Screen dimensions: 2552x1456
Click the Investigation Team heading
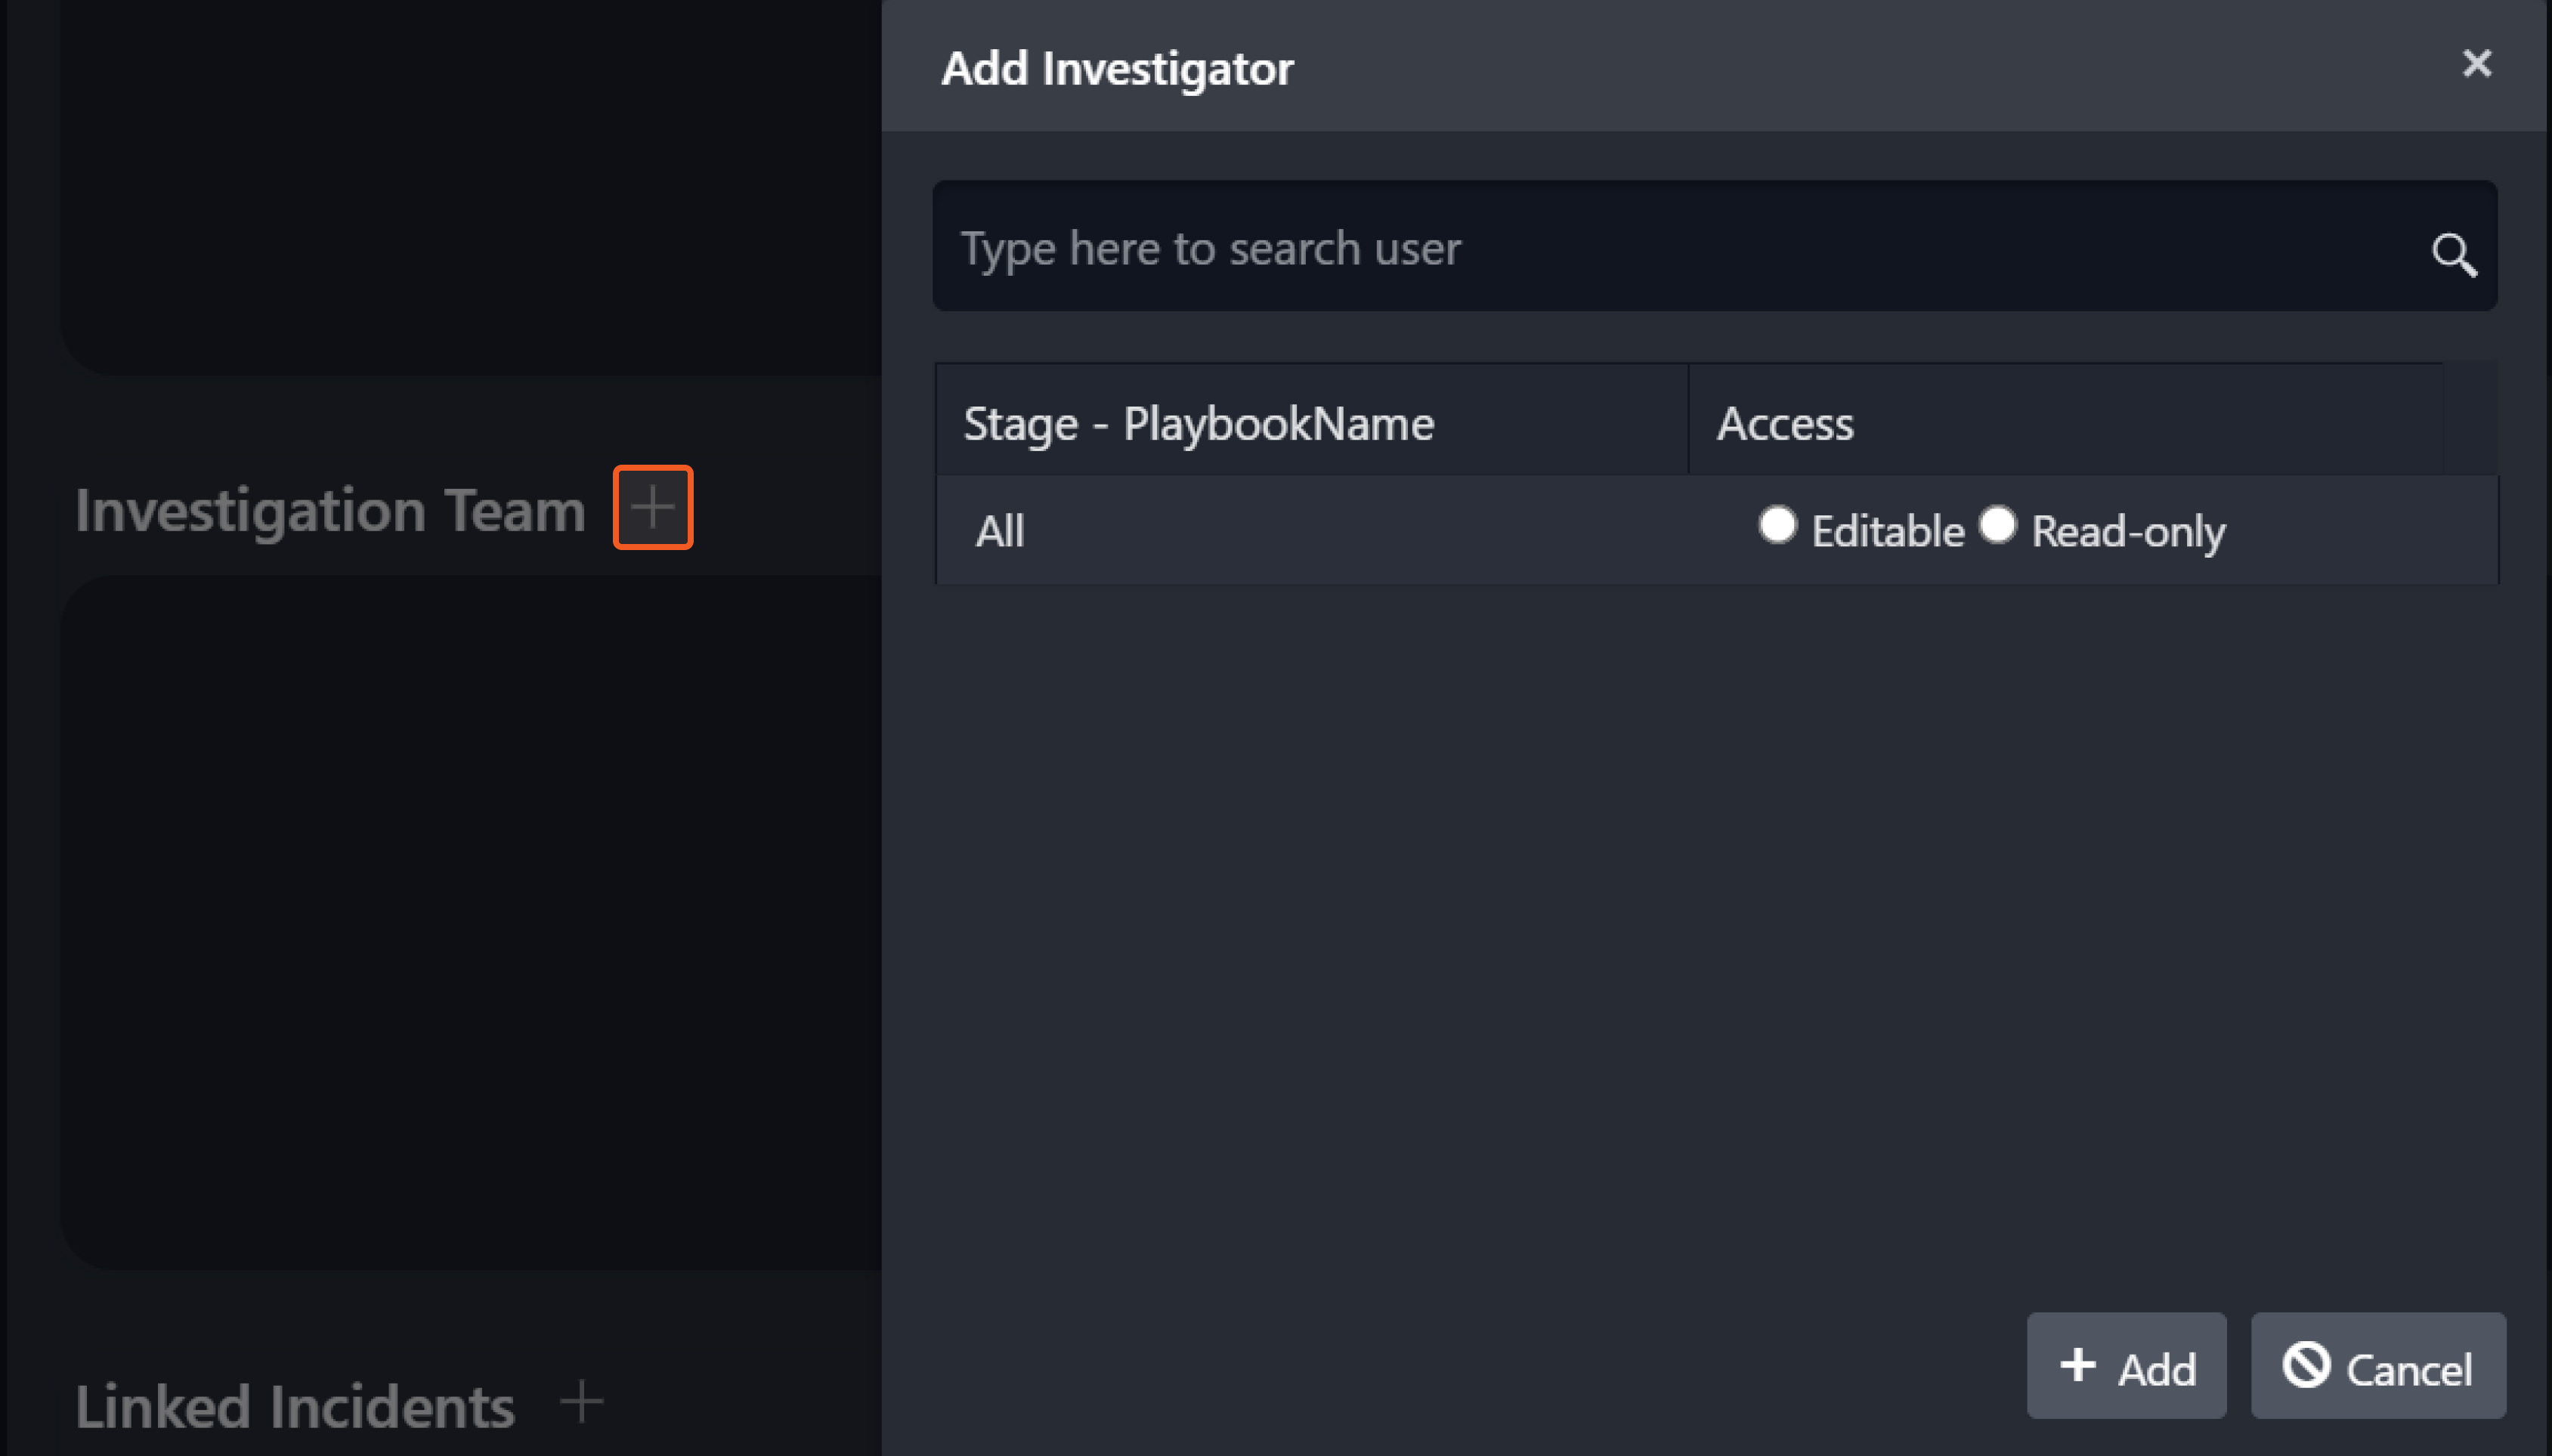(x=330, y=510)
